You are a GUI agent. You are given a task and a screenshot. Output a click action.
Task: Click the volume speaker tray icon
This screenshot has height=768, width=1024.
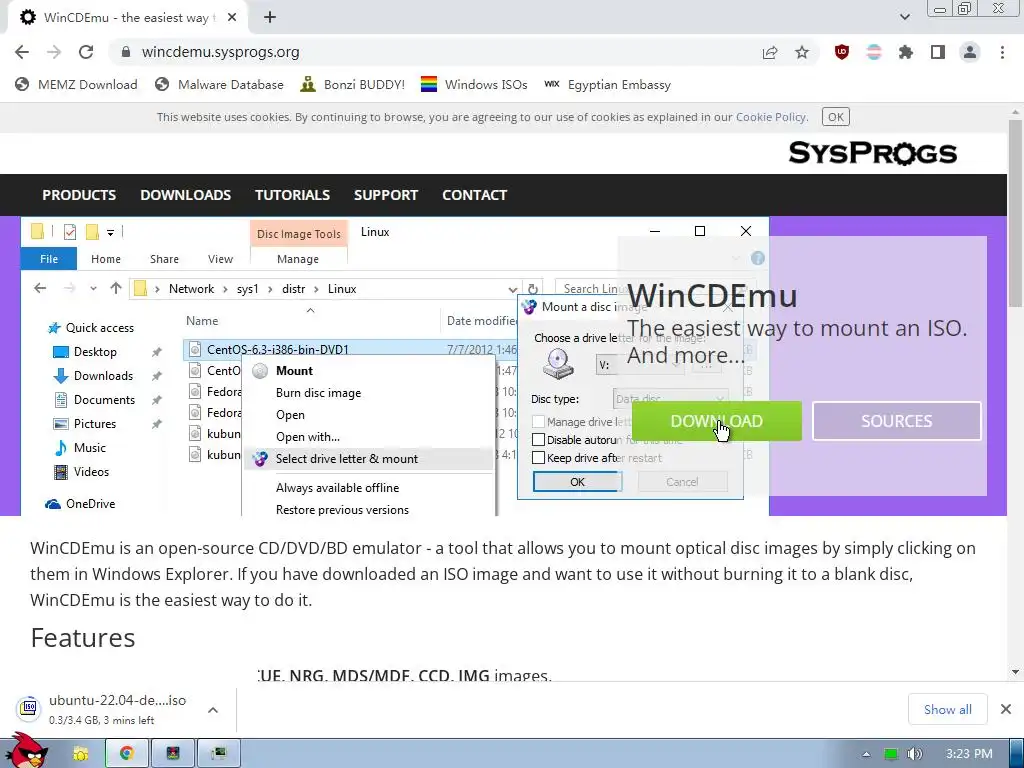914,754
